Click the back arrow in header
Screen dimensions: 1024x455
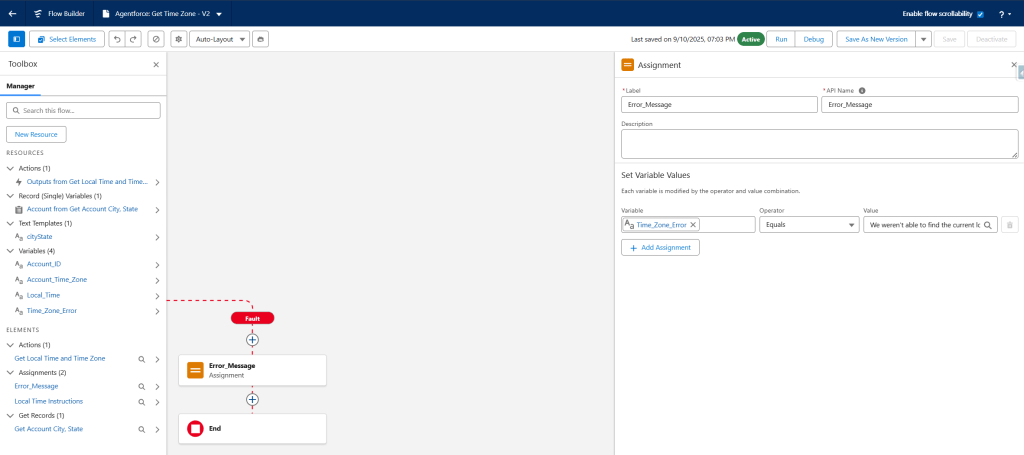pyautogui.click(x=12, y=14)
